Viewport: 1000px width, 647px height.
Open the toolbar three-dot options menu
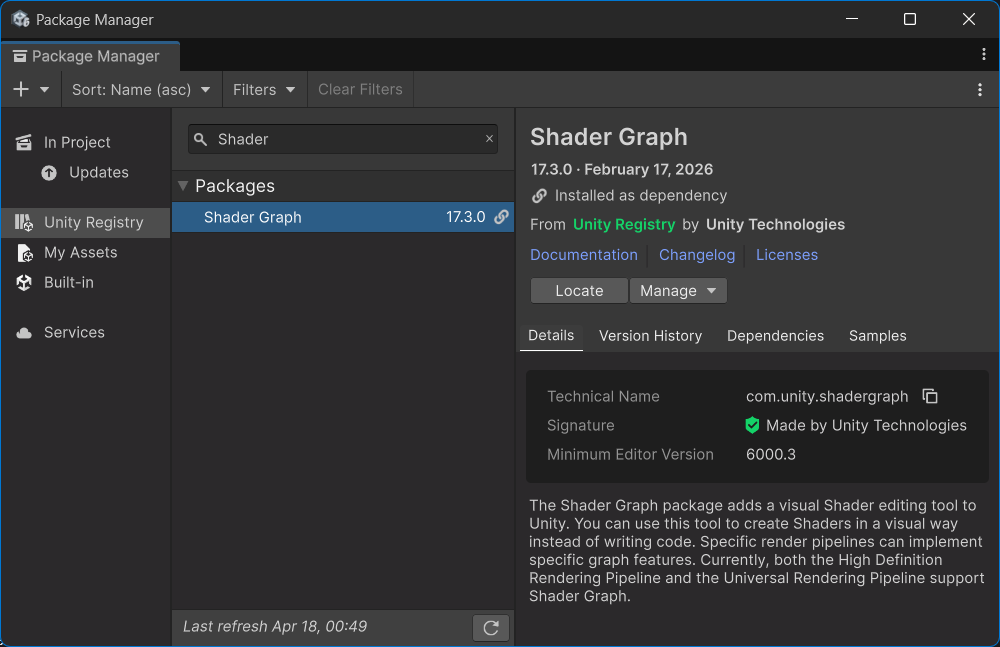click(980, 90)
